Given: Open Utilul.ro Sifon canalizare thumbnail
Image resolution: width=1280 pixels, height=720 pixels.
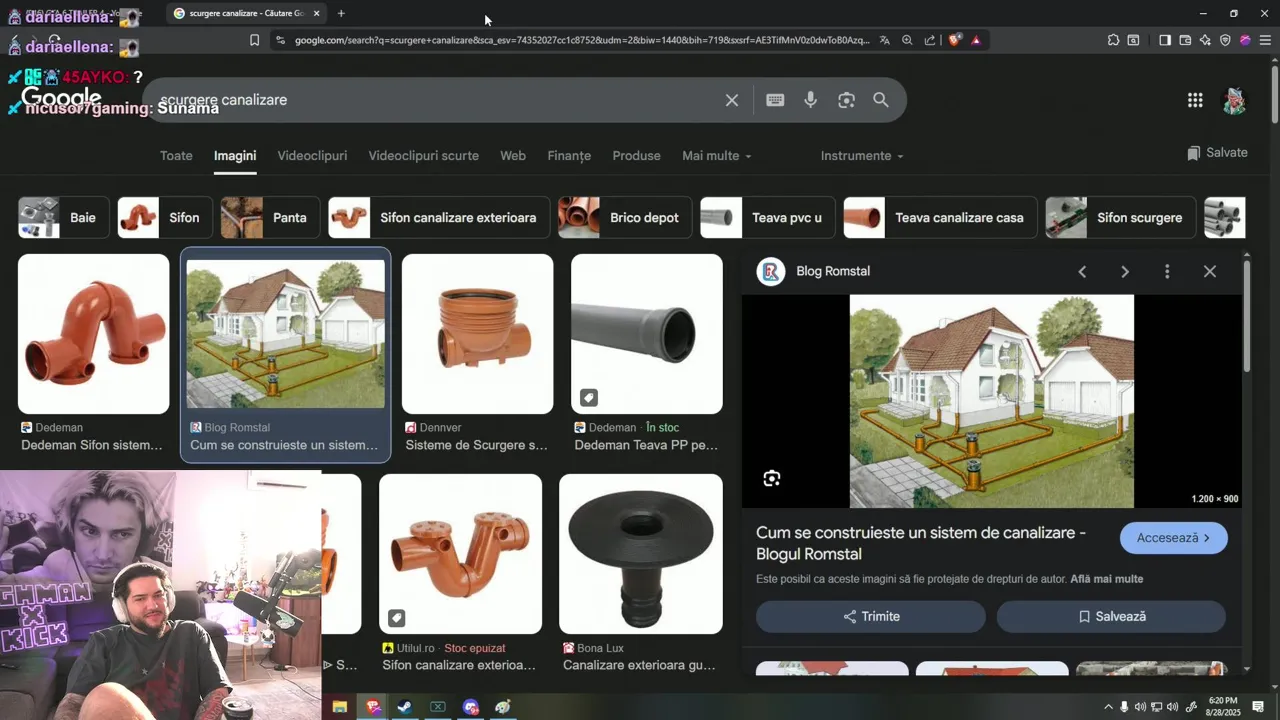Looking at the screenshot, I should click(x=460, y=554).
